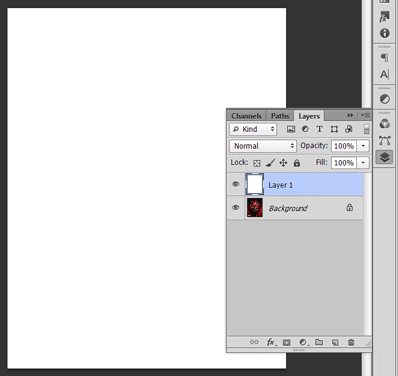Open the Info panel icon
398x376 pixels.
385,33
